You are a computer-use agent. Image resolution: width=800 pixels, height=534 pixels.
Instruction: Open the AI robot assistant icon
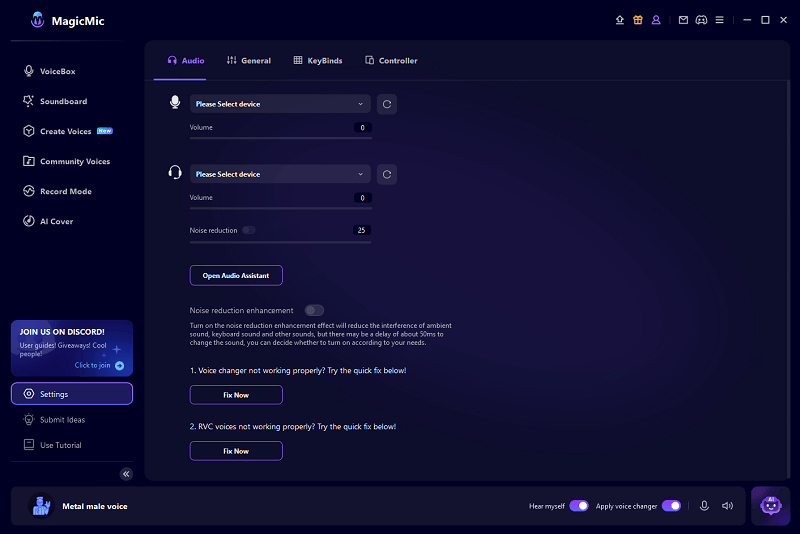pyautogui.click(x=770, y=506)
